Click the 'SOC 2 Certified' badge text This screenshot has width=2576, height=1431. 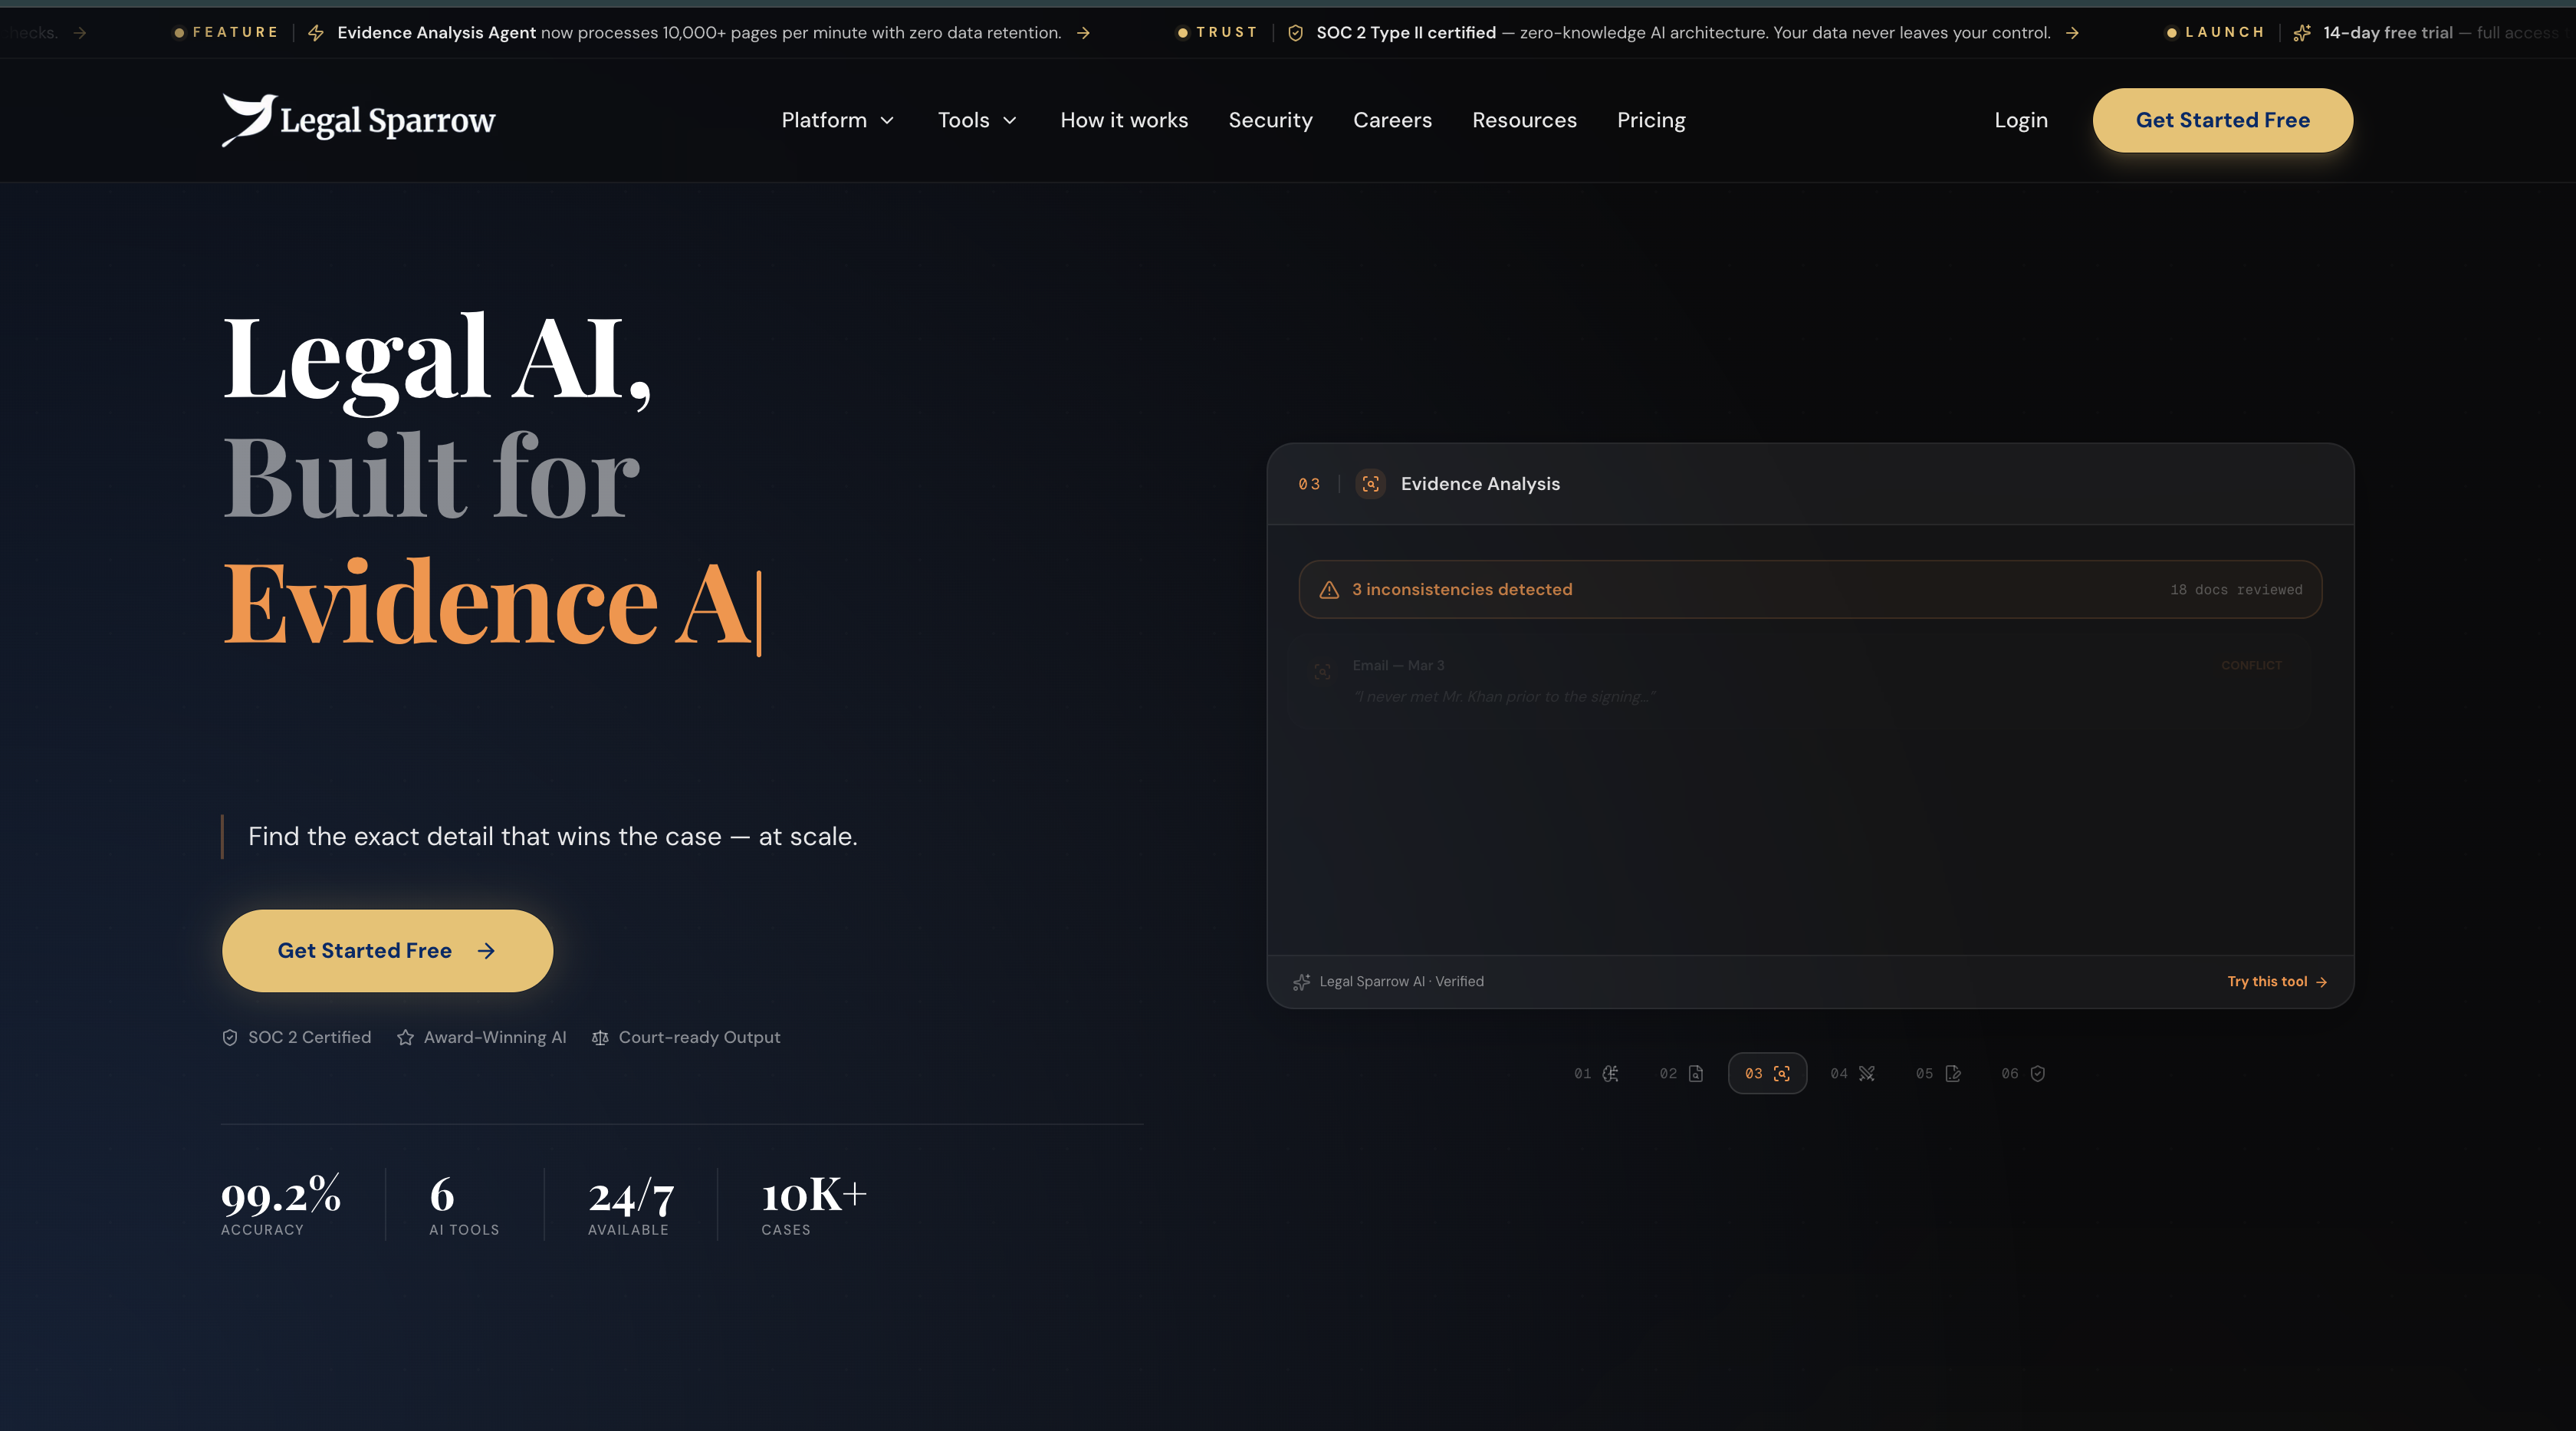(309, 1038)
